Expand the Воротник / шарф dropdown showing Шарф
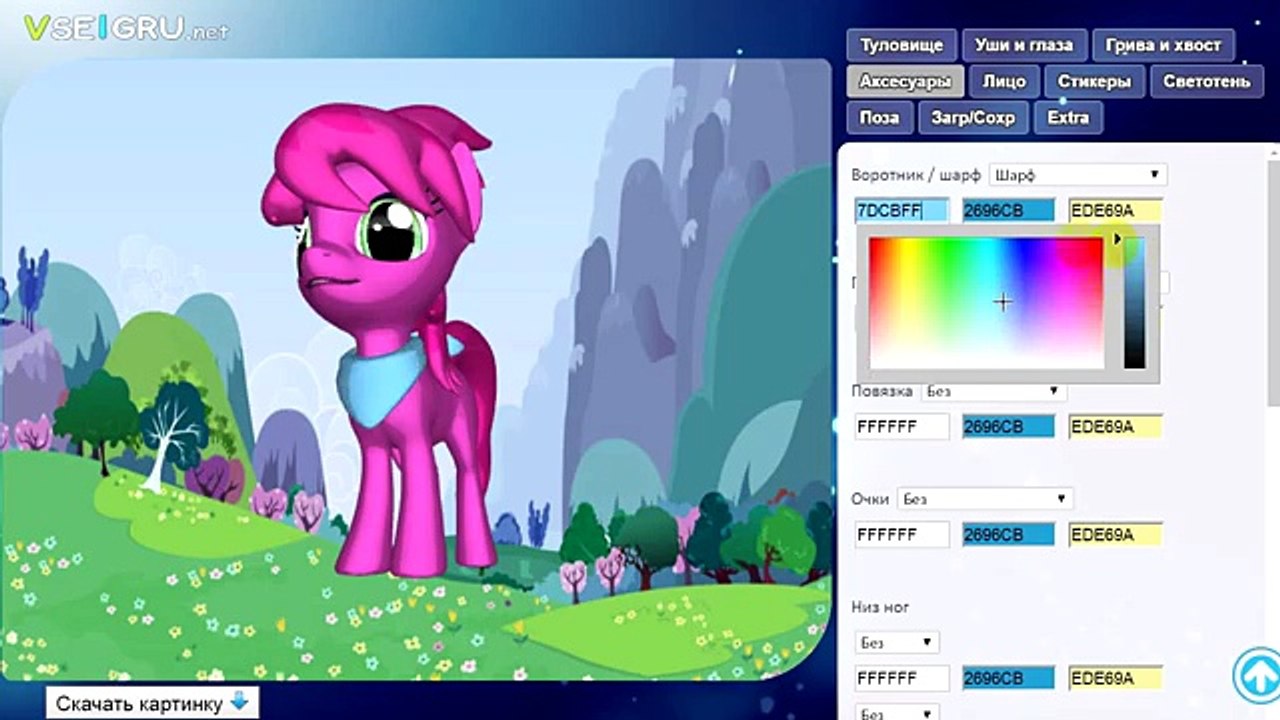1280x720 pixels. tap(1078, 174)
